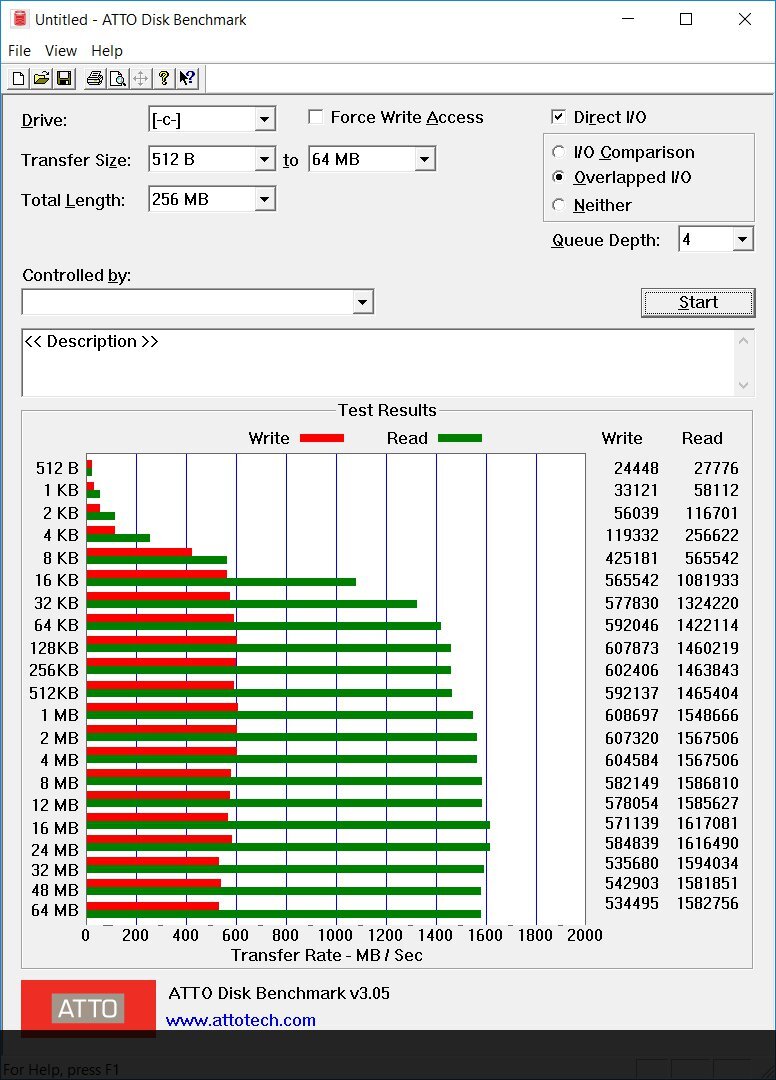This screenshot has height=1080, width=776.
Task: Open Print Preview from the toolbar
Action: (x=117, y=79)
